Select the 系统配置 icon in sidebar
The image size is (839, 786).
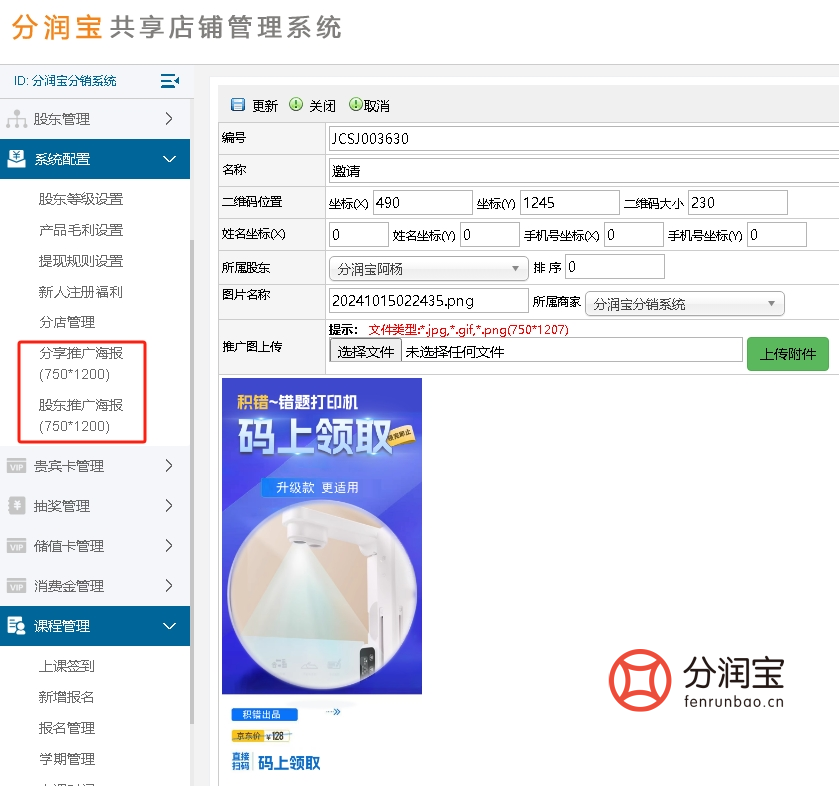pyautogui.click(x=16, y=159)
